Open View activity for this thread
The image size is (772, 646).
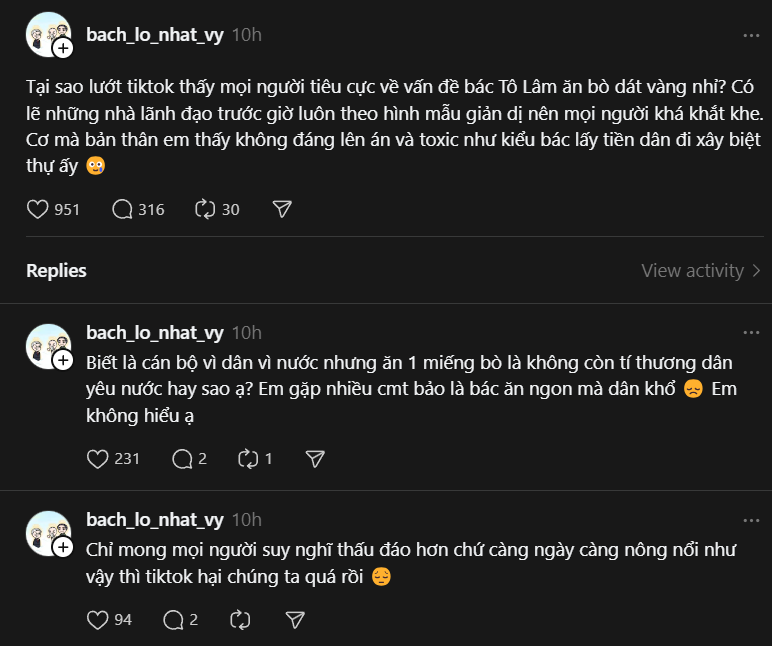tap(700, 270)
